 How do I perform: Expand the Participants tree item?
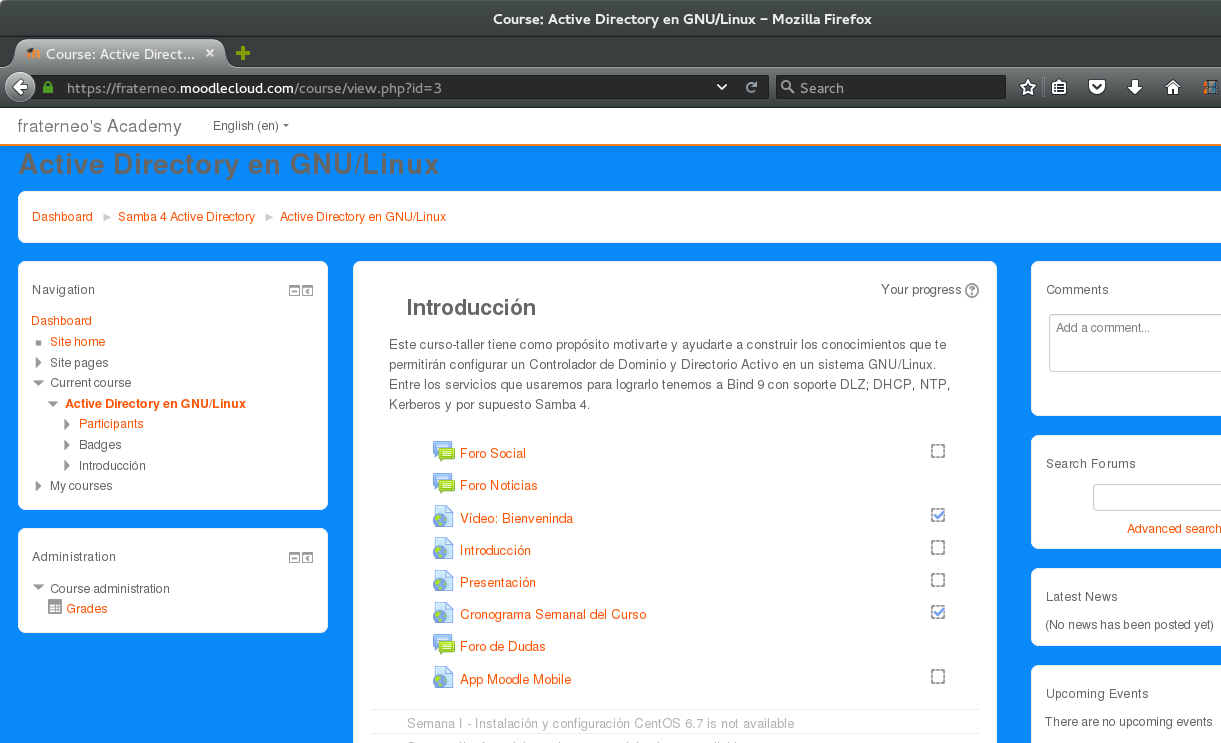66,423
